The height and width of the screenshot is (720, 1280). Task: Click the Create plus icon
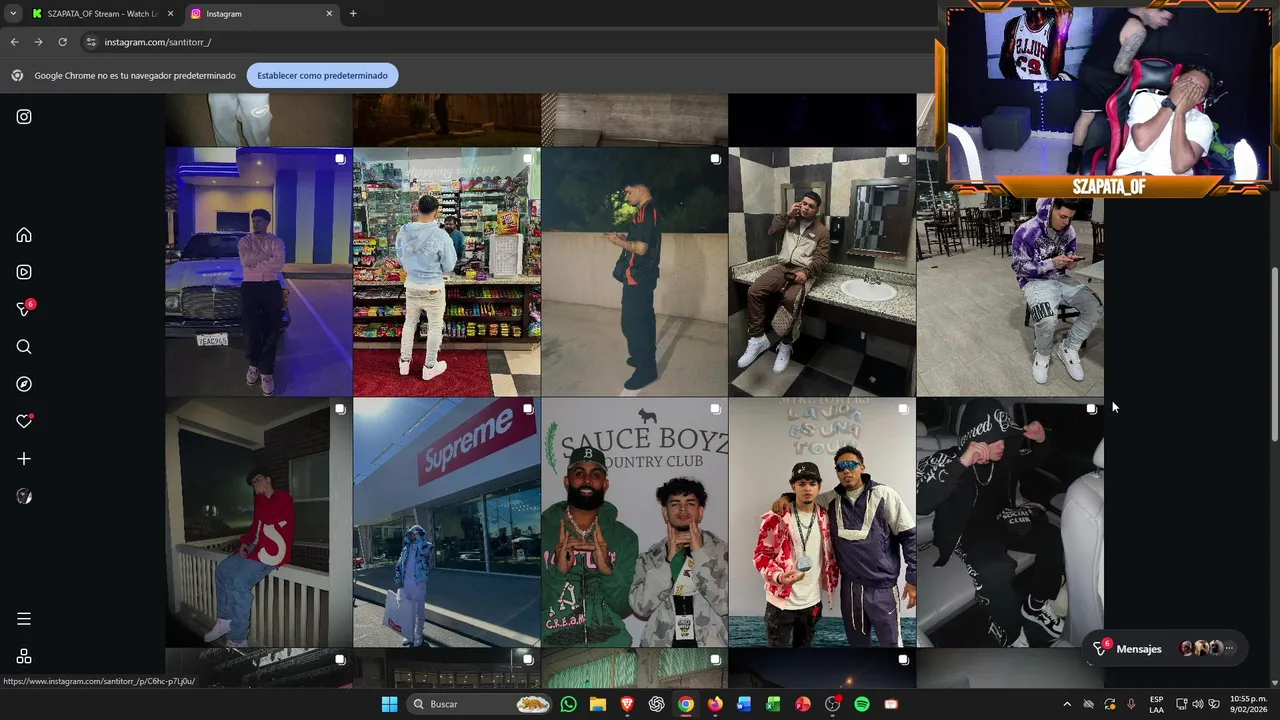click(24, 459)
